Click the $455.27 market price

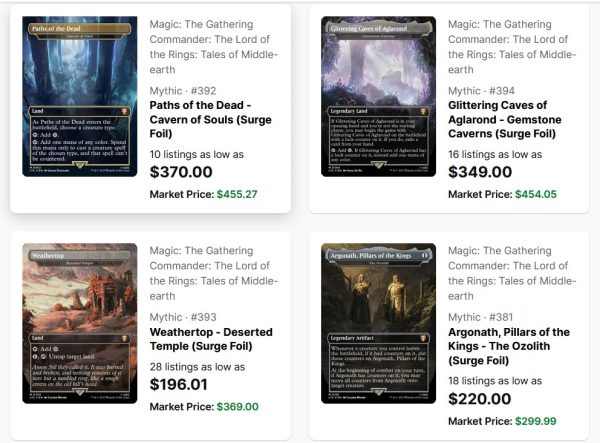(x=237, y=194)
